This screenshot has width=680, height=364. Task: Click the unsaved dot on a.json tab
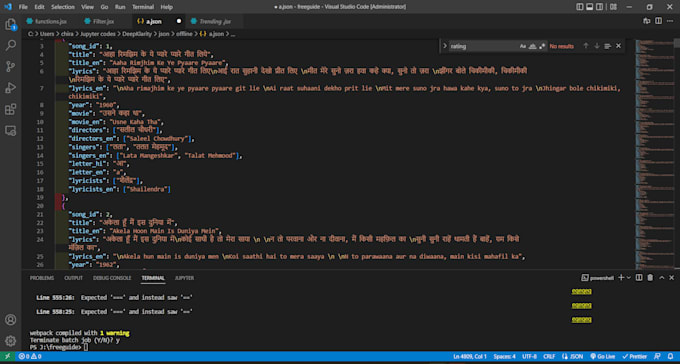tap(179, 21)
